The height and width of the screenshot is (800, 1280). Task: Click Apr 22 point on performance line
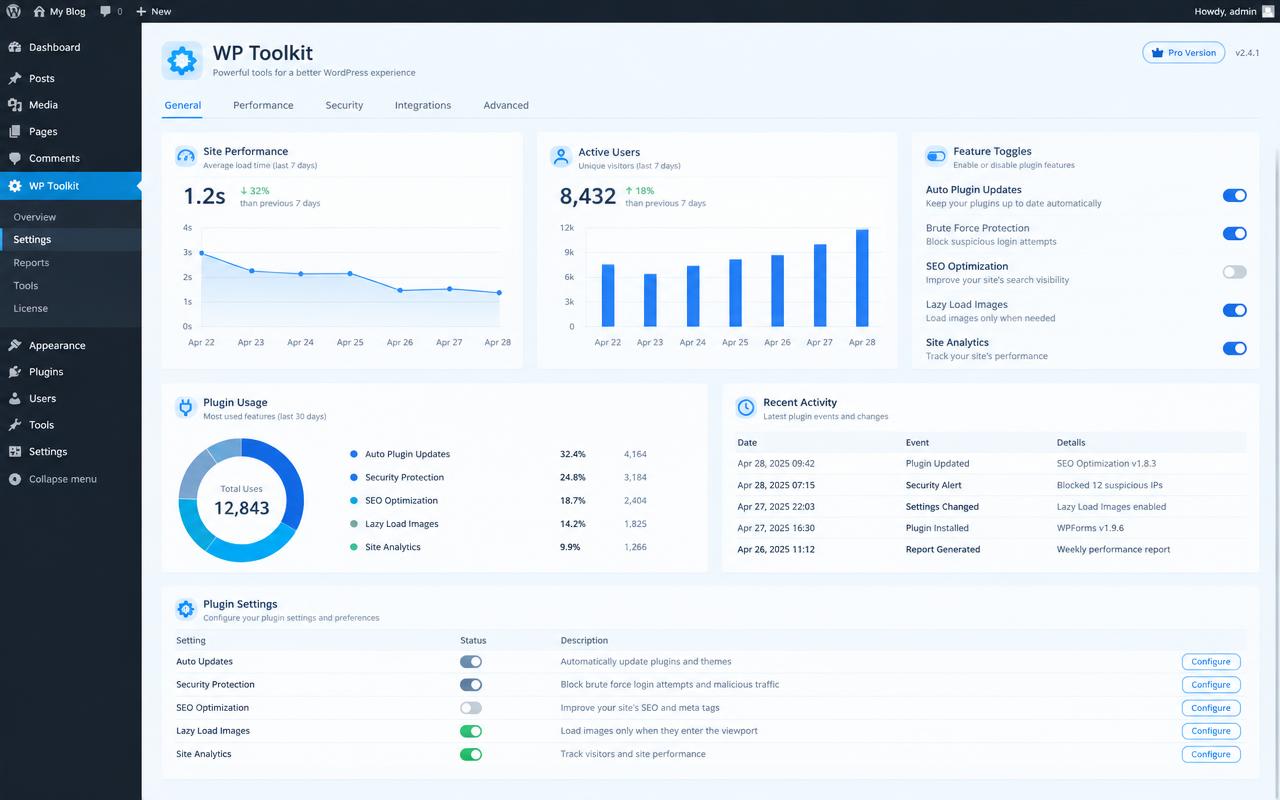point(202,253)
